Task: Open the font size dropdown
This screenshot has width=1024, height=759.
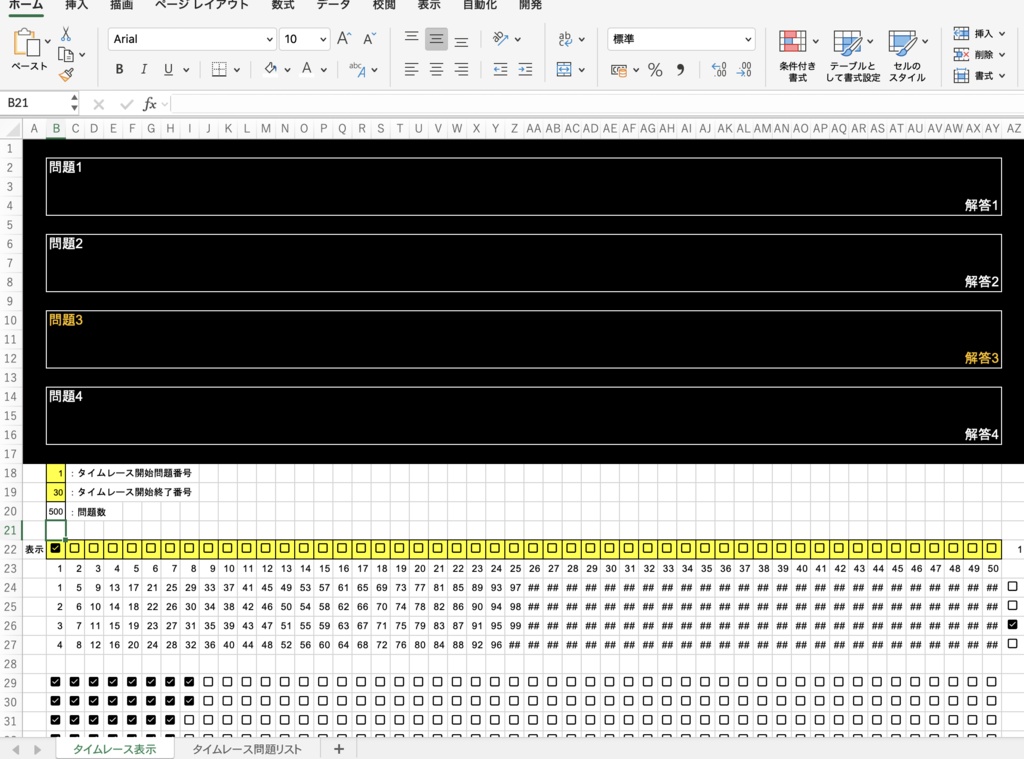Action: point(323,39)
